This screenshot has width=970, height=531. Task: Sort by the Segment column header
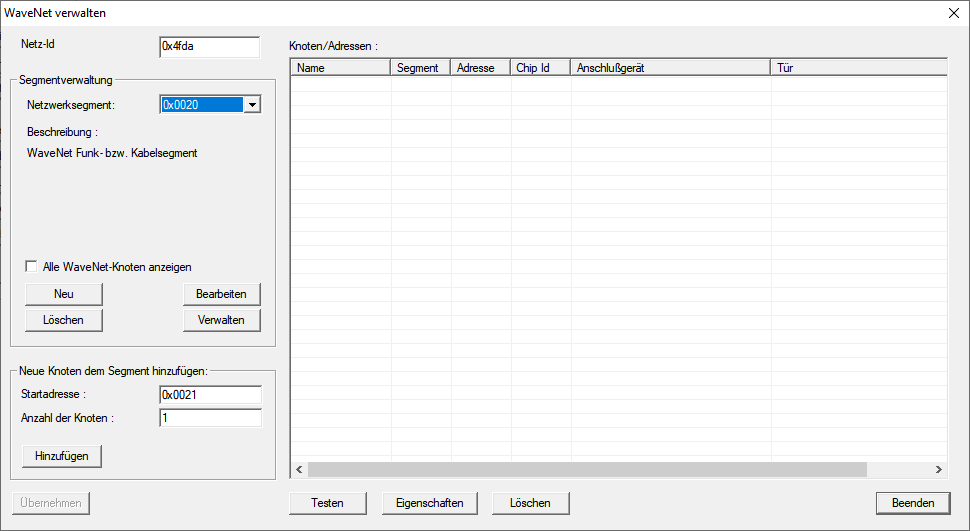(420, 68)
